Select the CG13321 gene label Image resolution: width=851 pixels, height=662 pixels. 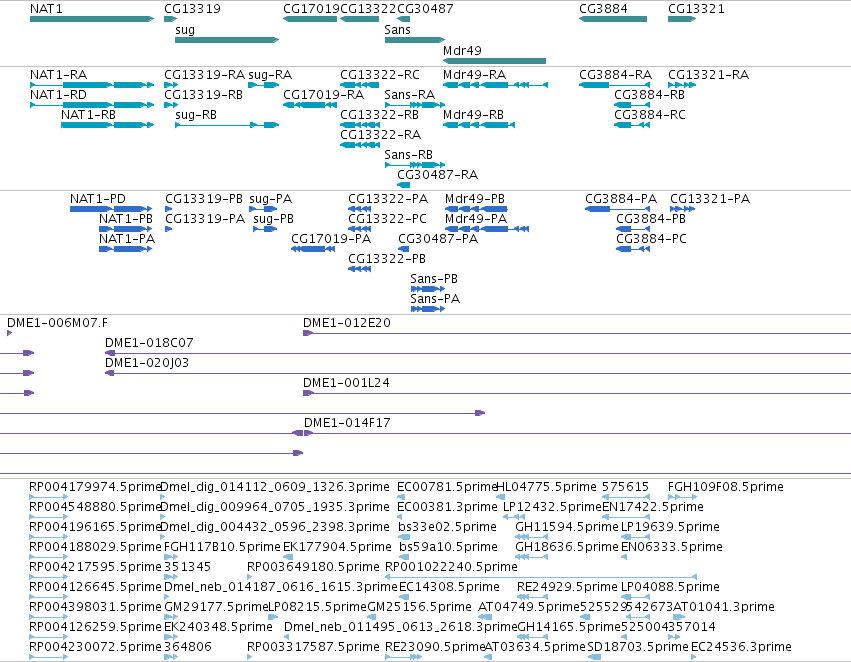(696, 9)
